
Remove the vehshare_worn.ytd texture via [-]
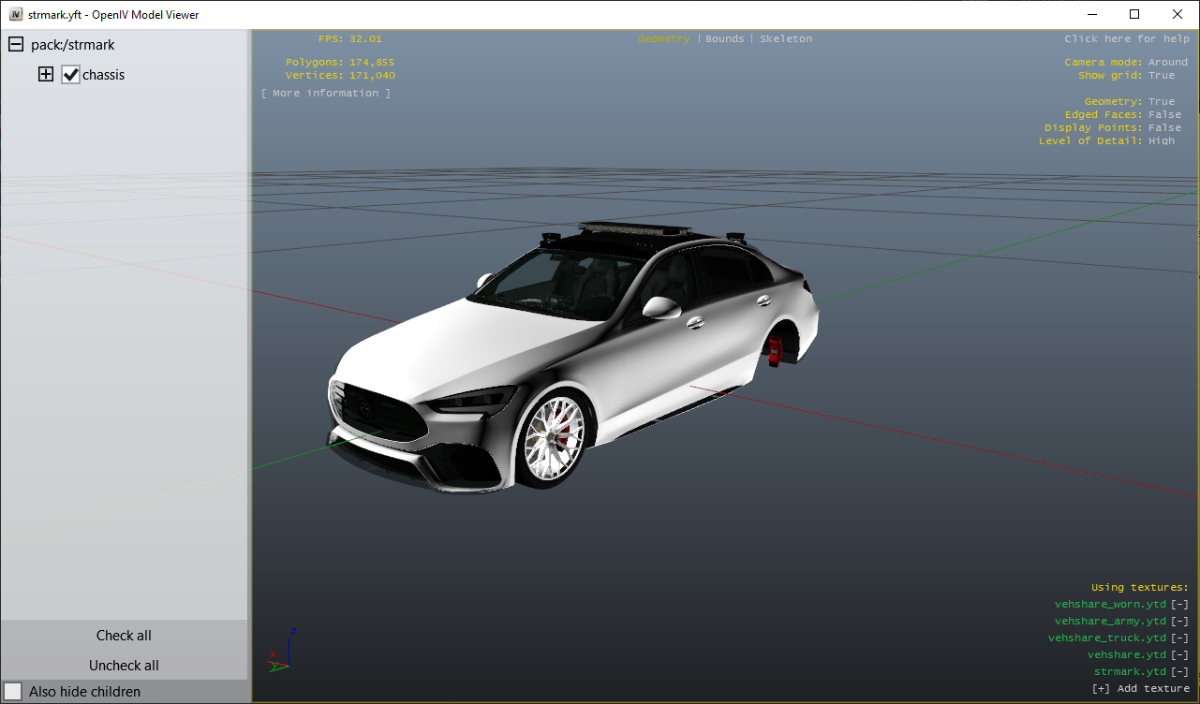[1180, 604]
